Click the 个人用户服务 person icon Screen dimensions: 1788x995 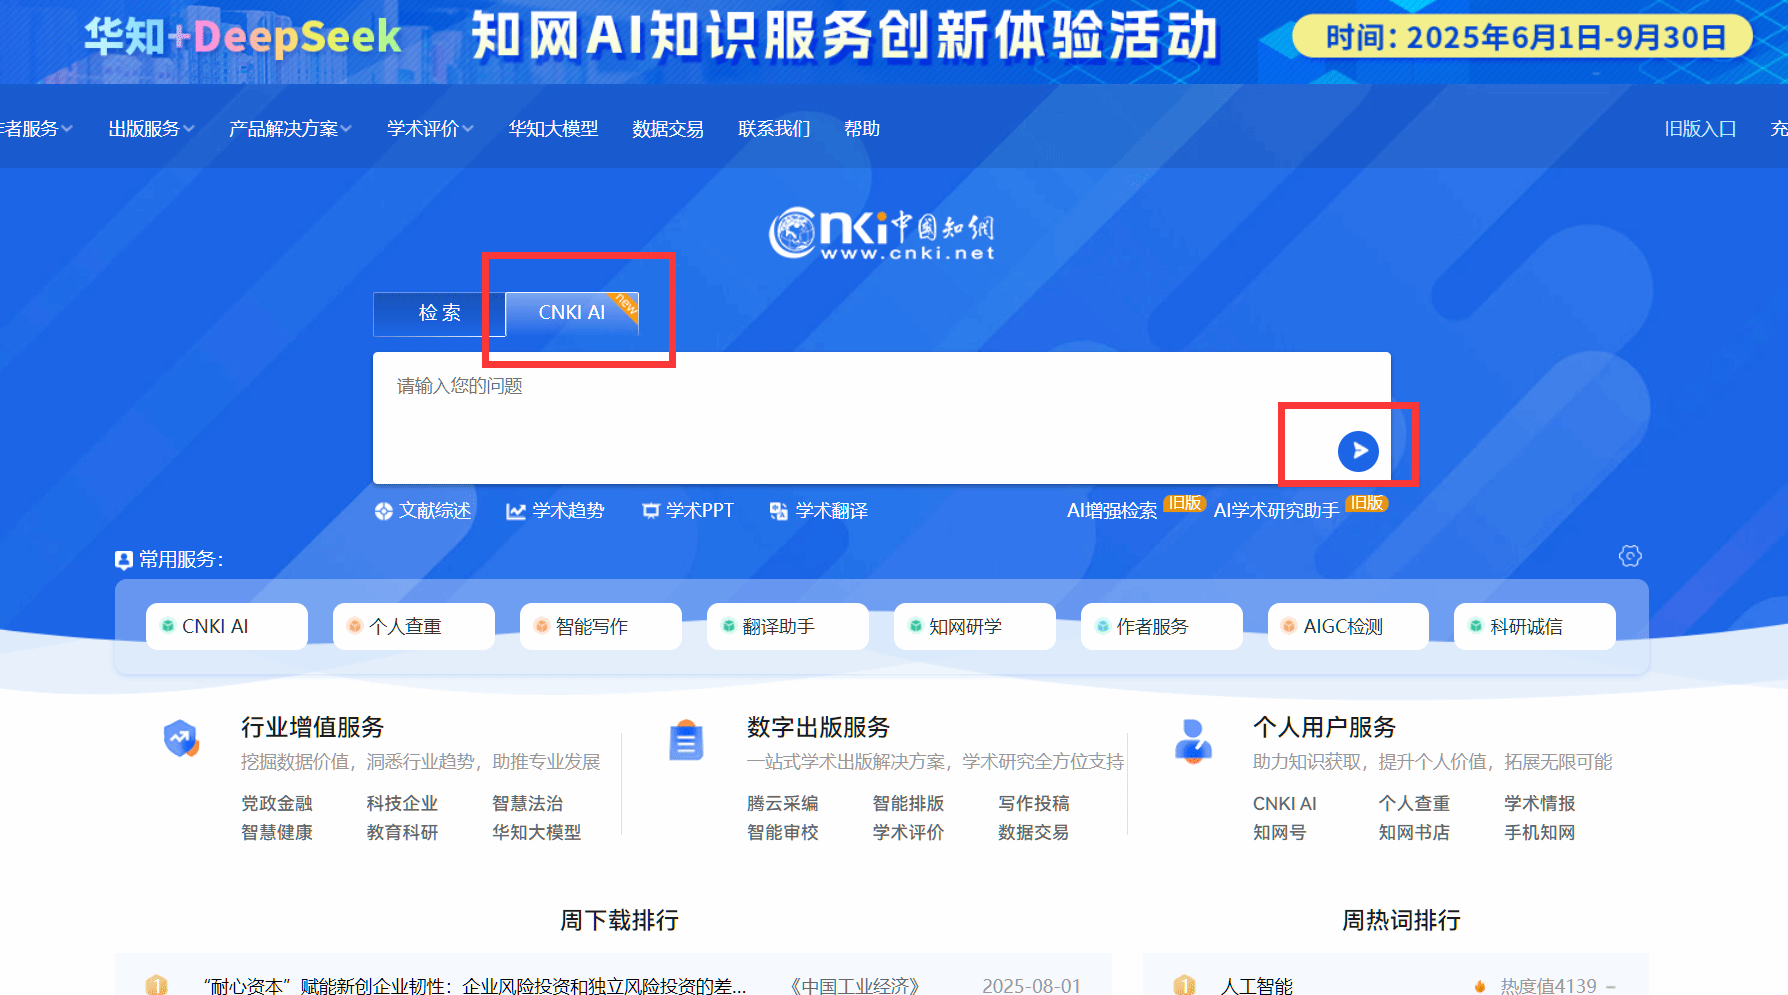pyautogui.click(x=1193, y=741)
